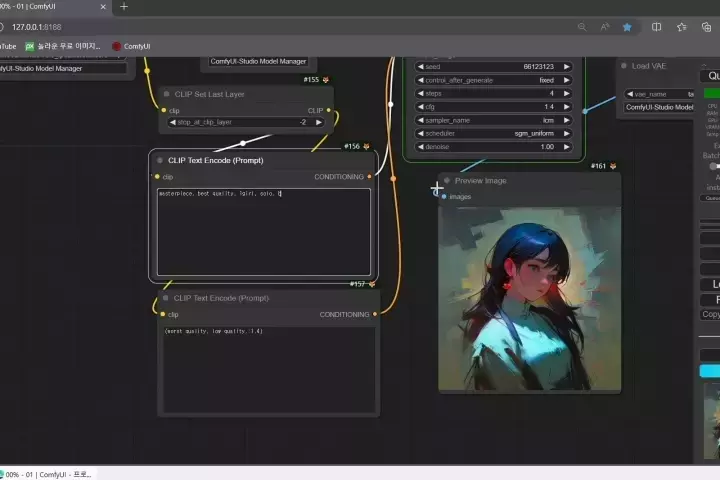This screenshot has width=720, height=480.
Task: Click the cyan button in side panel
Action: click(x=710, y=371)
